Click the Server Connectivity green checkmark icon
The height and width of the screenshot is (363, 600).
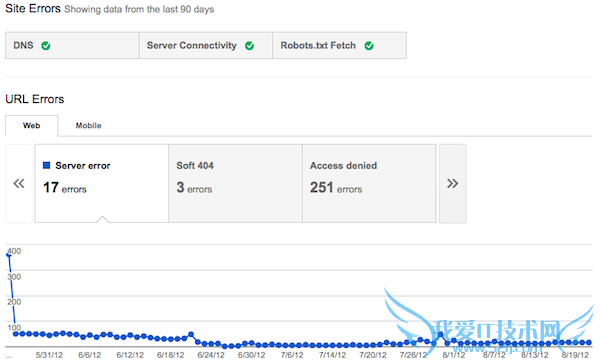click(249, 46)
